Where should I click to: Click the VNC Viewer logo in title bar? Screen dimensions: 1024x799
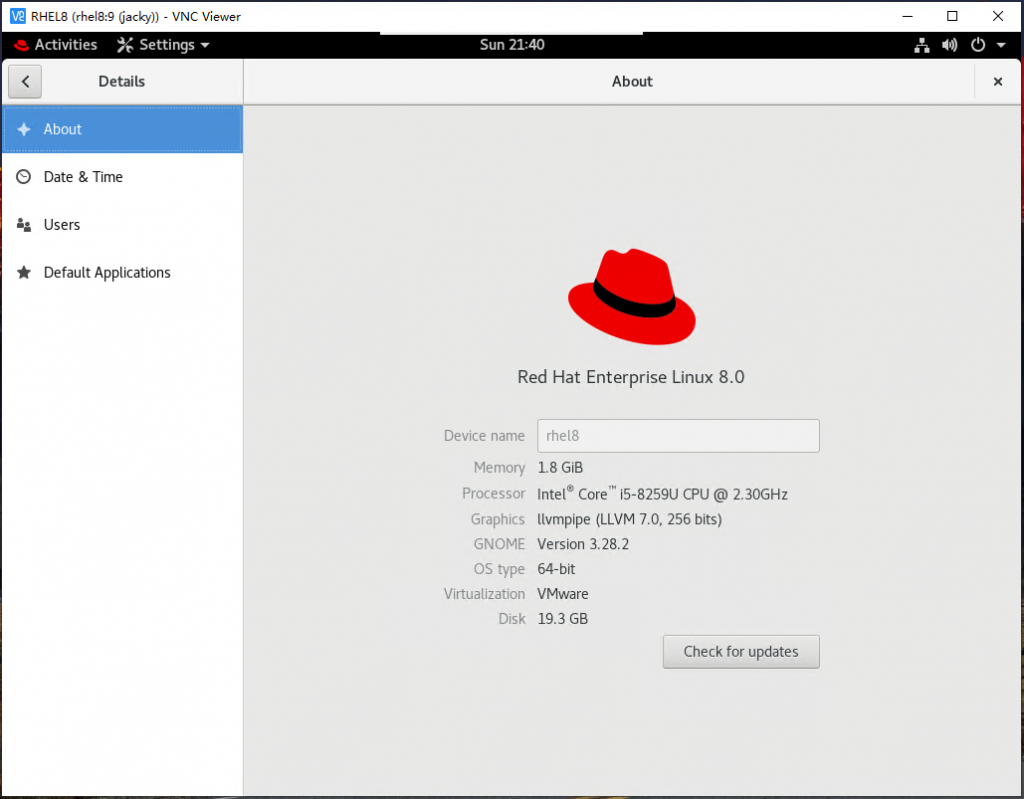point(18,16)
